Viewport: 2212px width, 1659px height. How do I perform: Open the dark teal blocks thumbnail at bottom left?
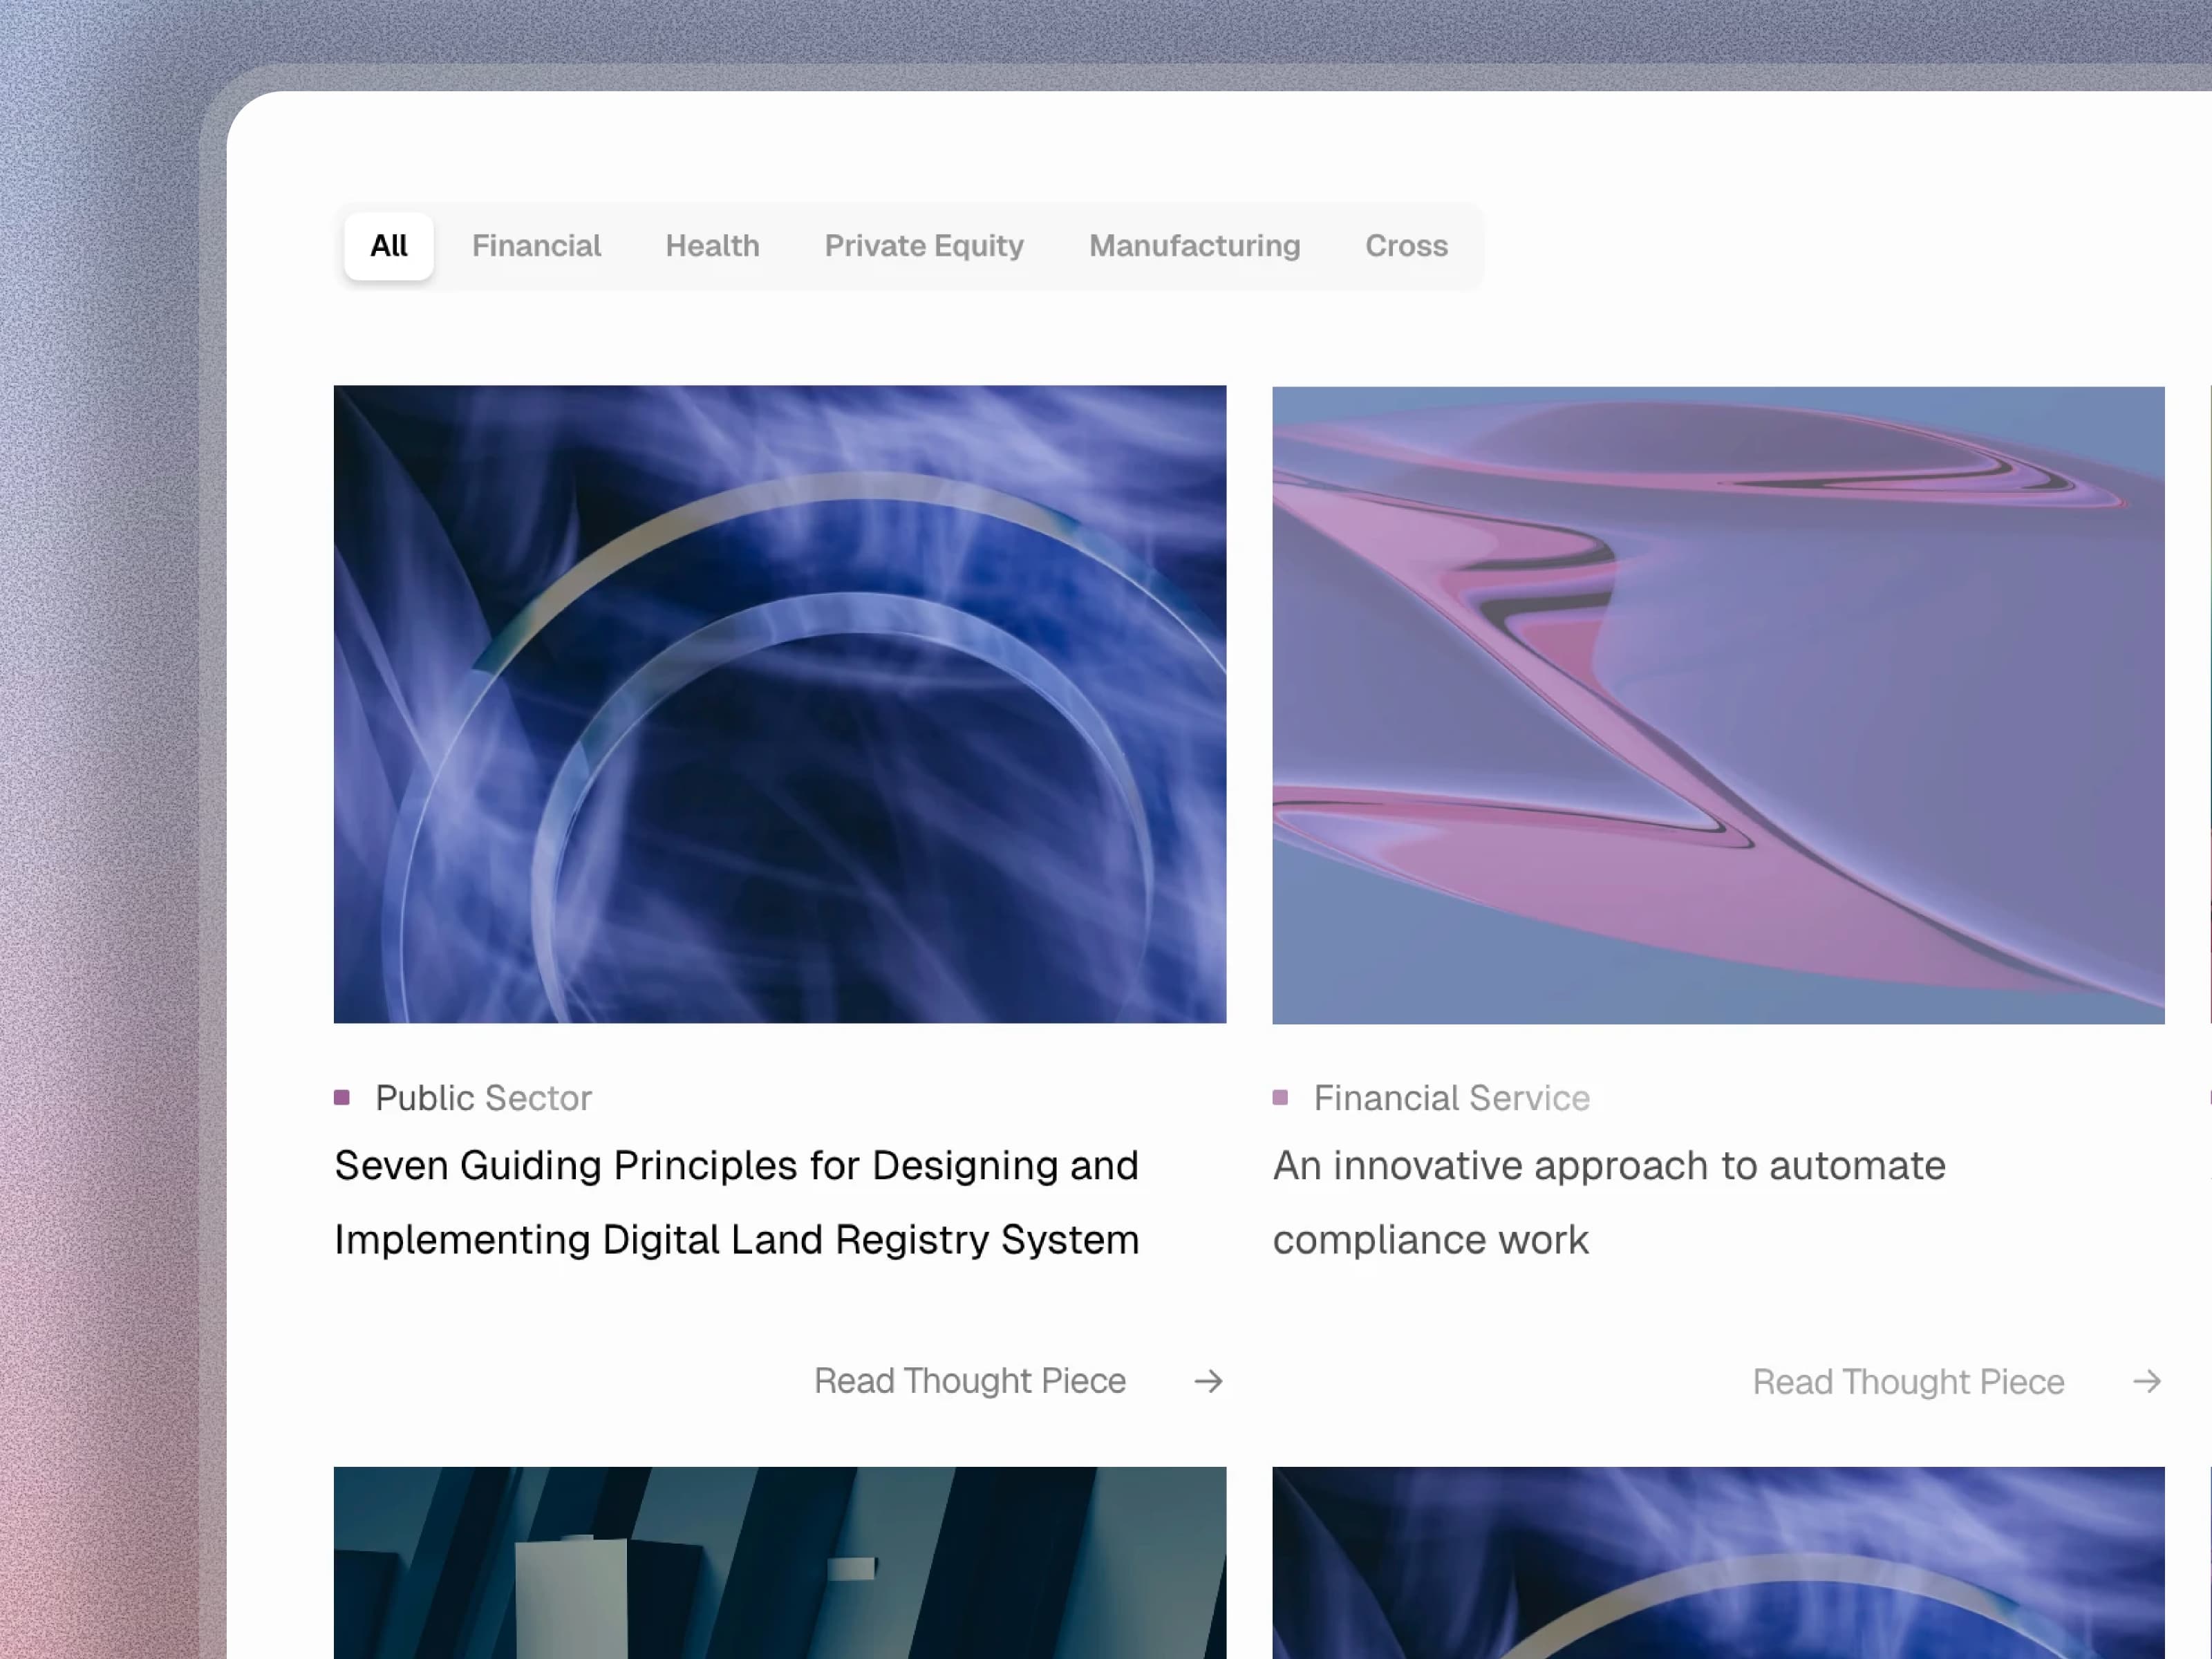[x=779, y=1562]
